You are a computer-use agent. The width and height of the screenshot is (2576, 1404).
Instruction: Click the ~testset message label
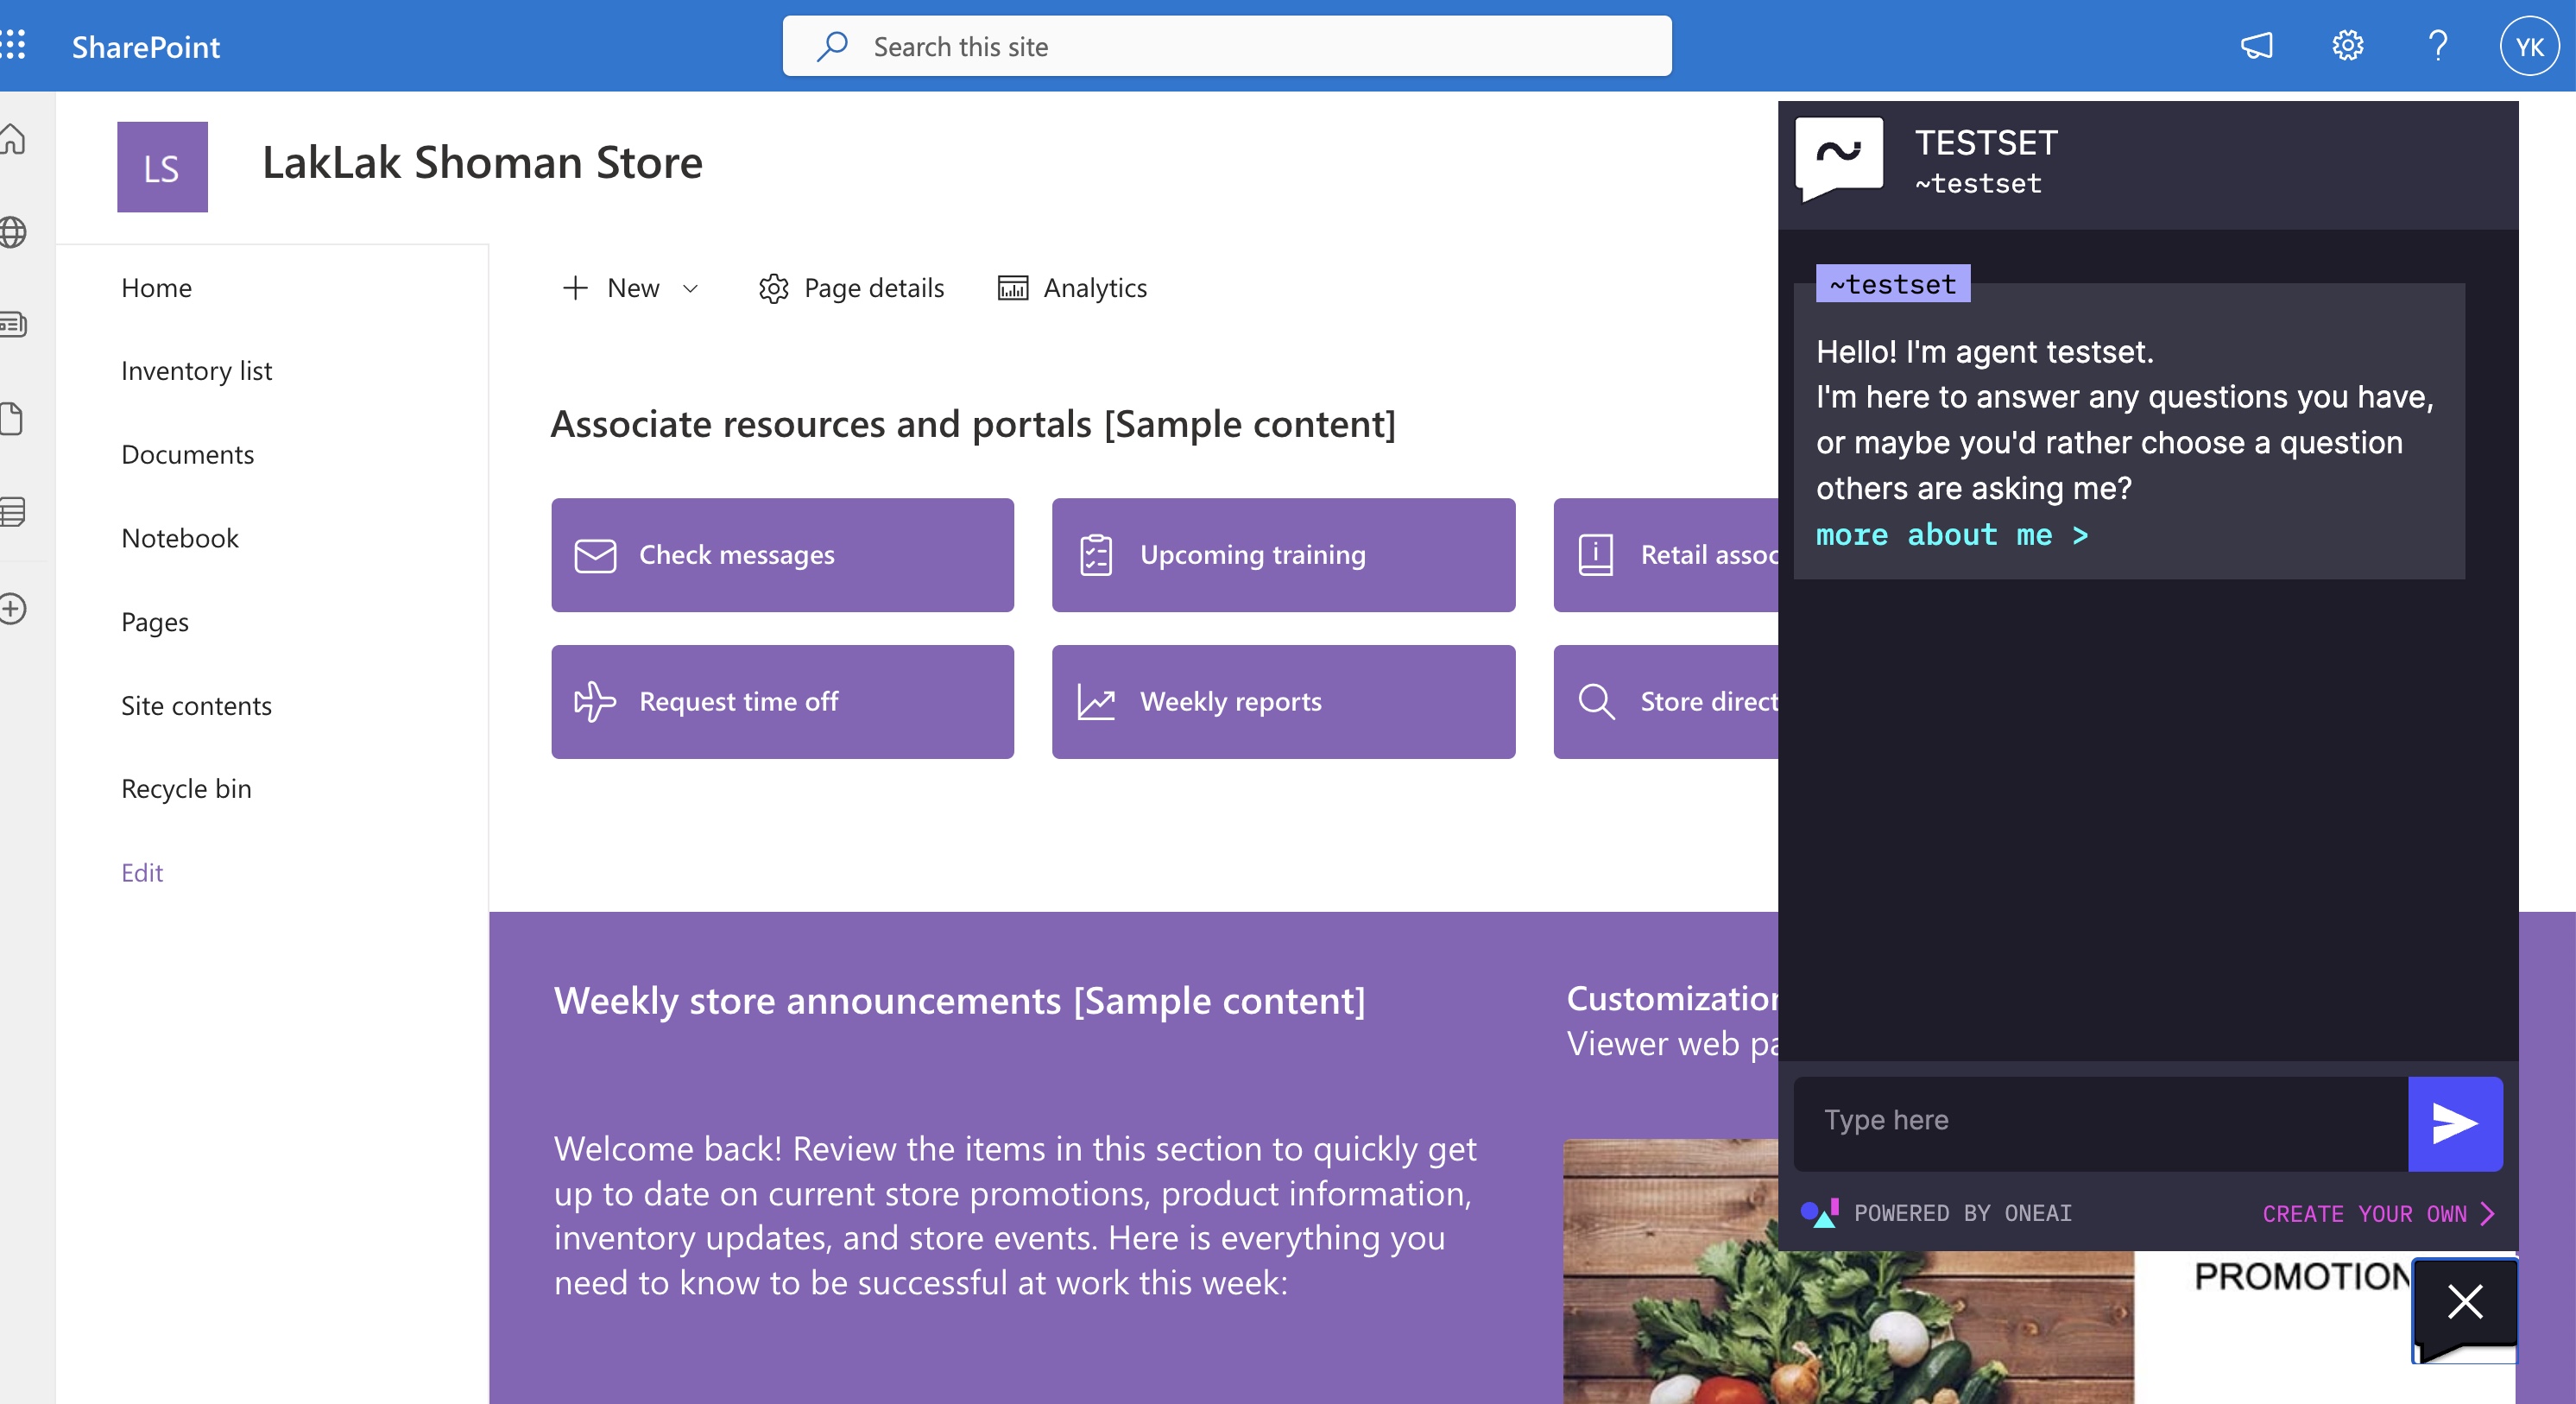coord(1893,284)
